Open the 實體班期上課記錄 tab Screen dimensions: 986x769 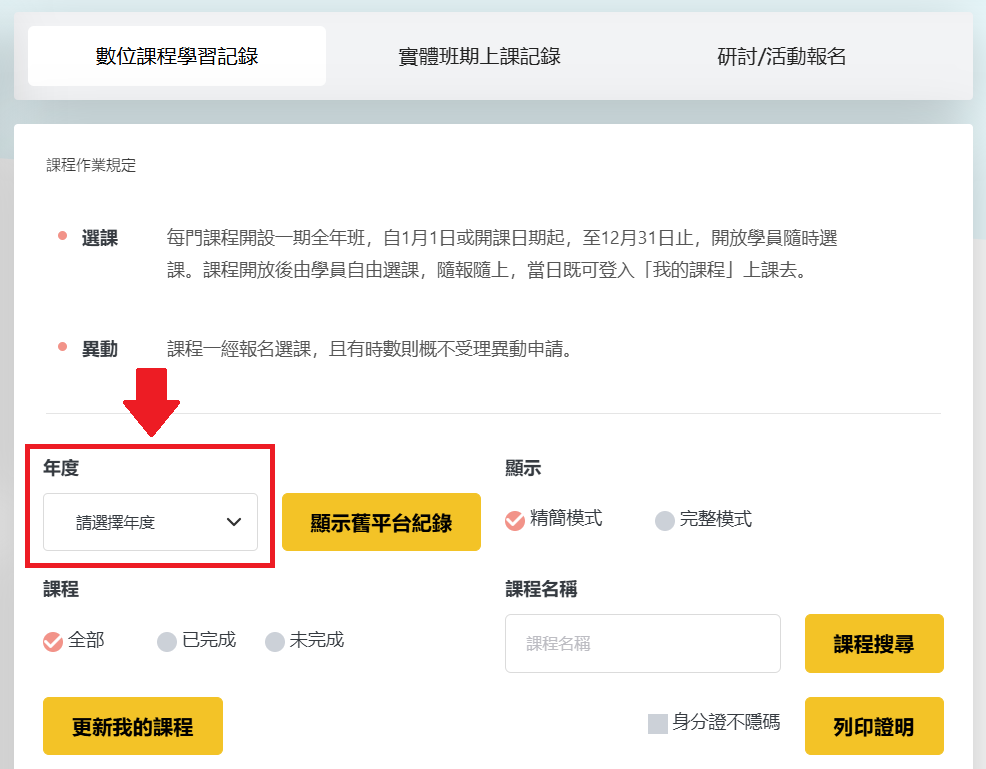[x=479, y=56]
